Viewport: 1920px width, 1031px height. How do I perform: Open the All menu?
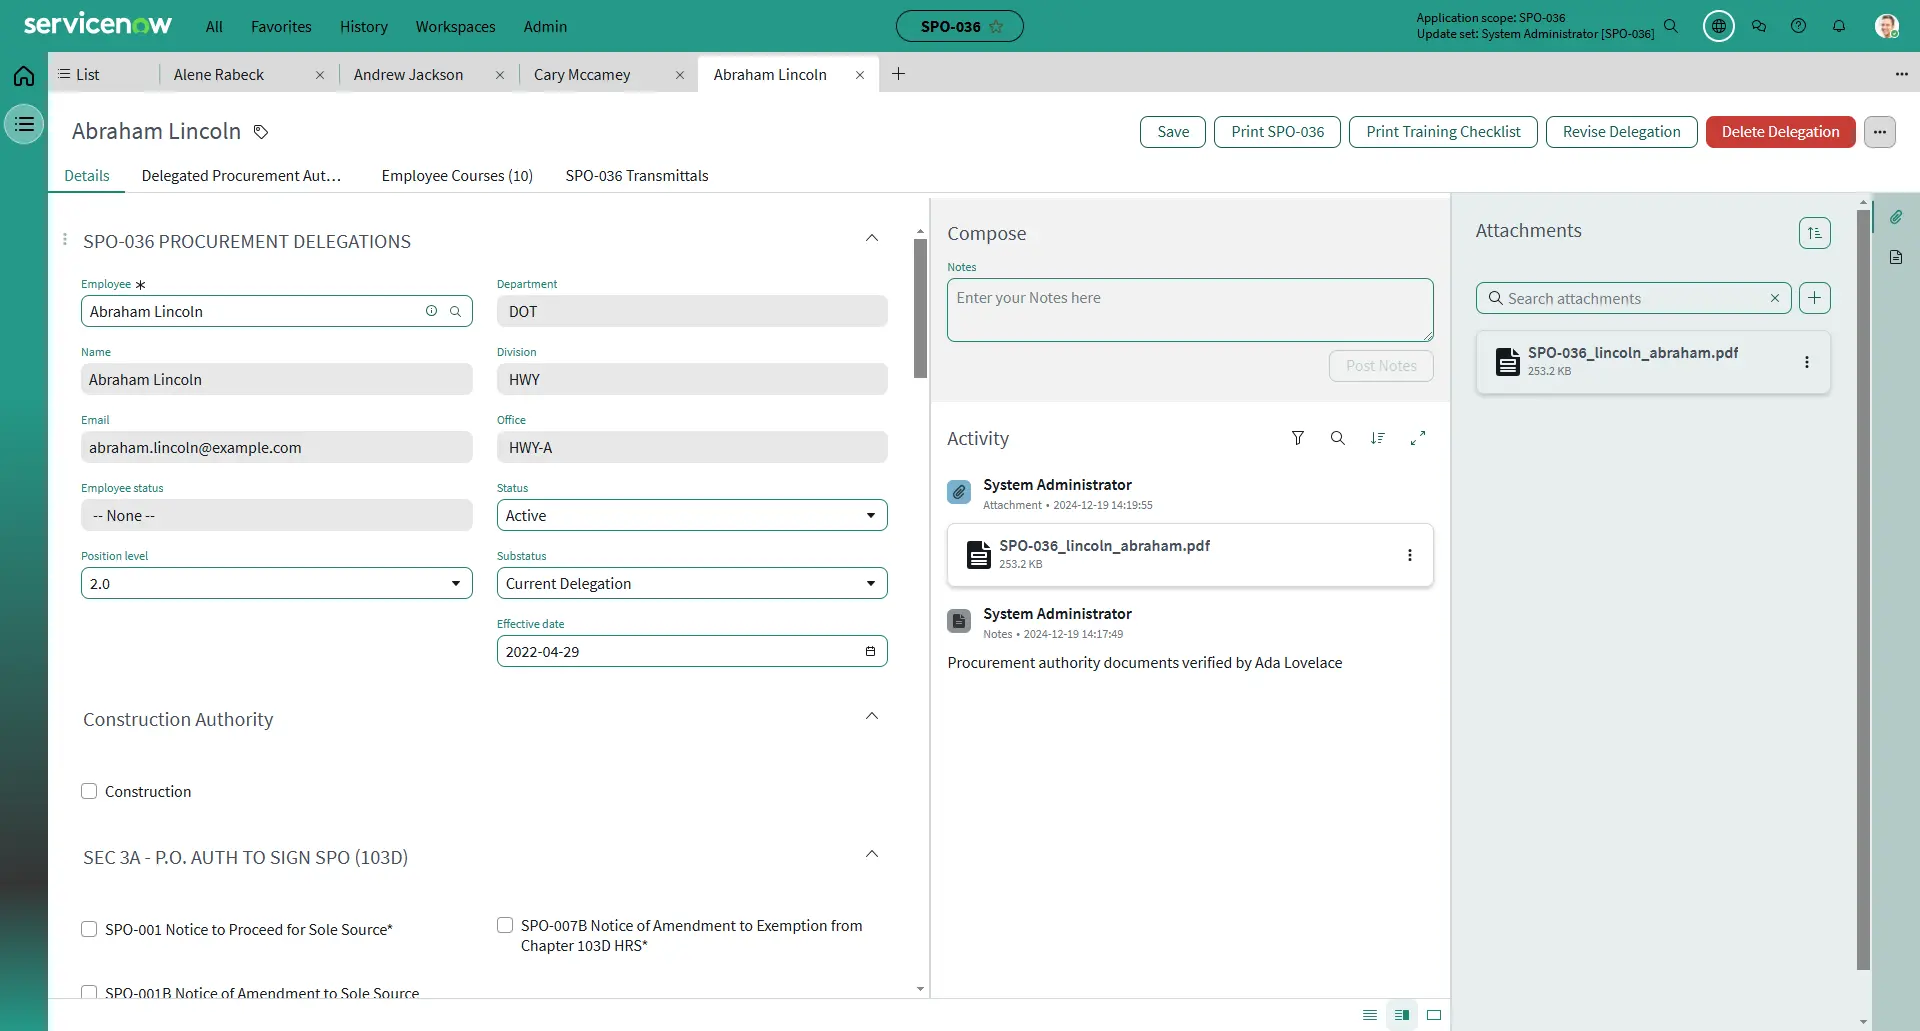pos(214,26)
